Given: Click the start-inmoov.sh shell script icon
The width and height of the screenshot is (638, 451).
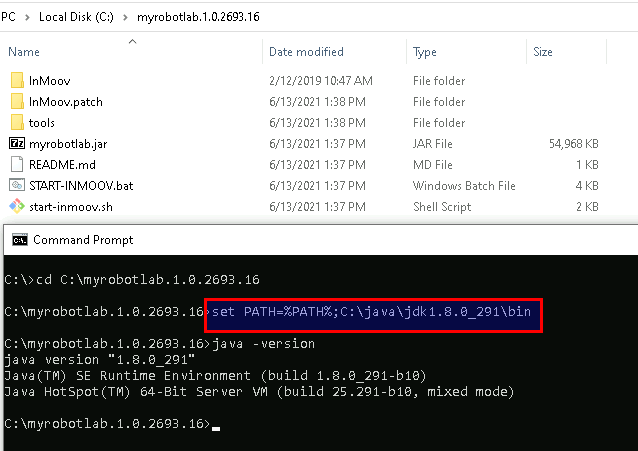Looking at the screenshot, I should (x=17, y=206).
